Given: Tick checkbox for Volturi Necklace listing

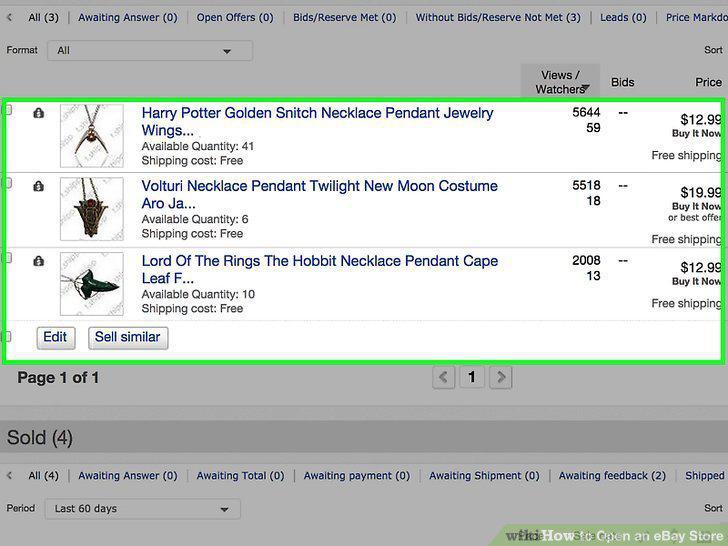Looking at the screenshot, I should pos(7,183).
